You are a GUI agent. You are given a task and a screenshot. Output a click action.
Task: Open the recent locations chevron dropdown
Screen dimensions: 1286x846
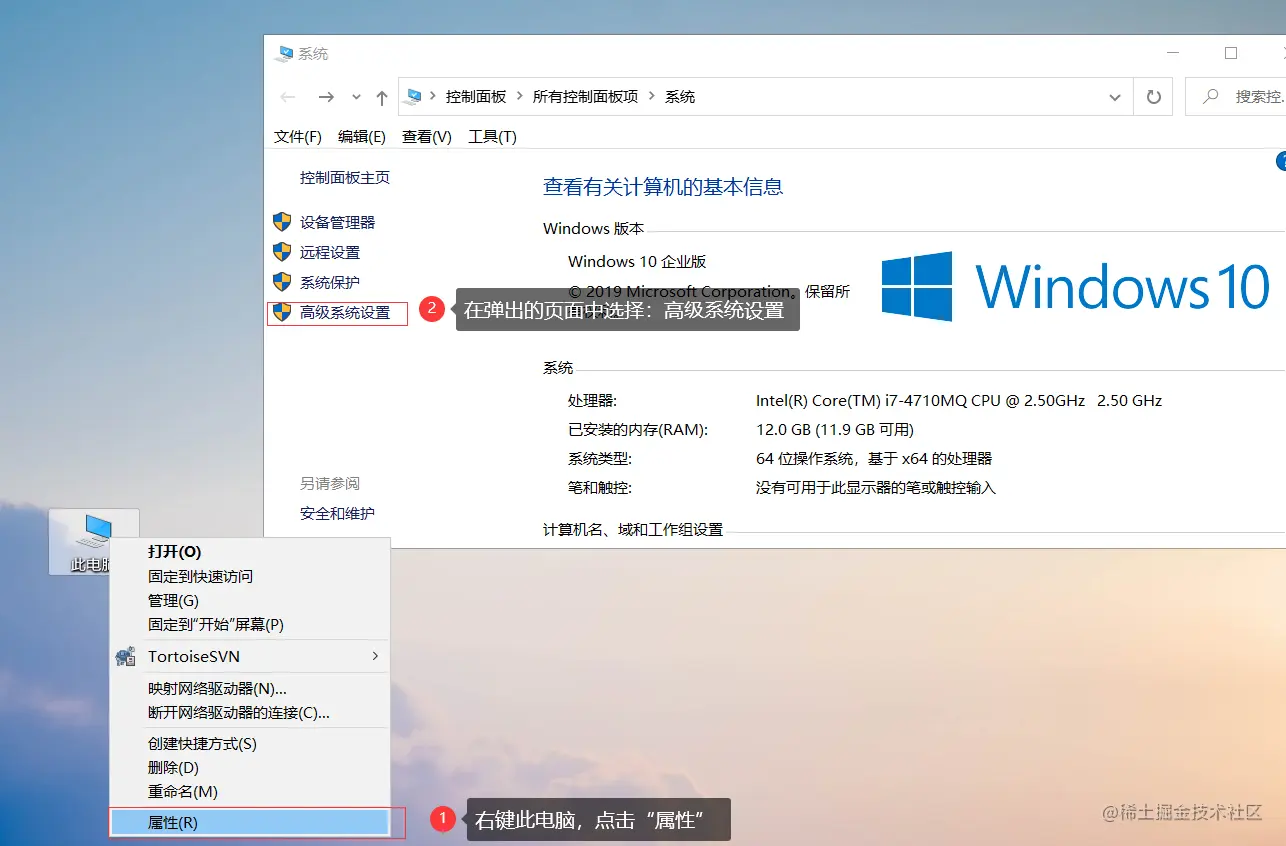pos(356,97)
